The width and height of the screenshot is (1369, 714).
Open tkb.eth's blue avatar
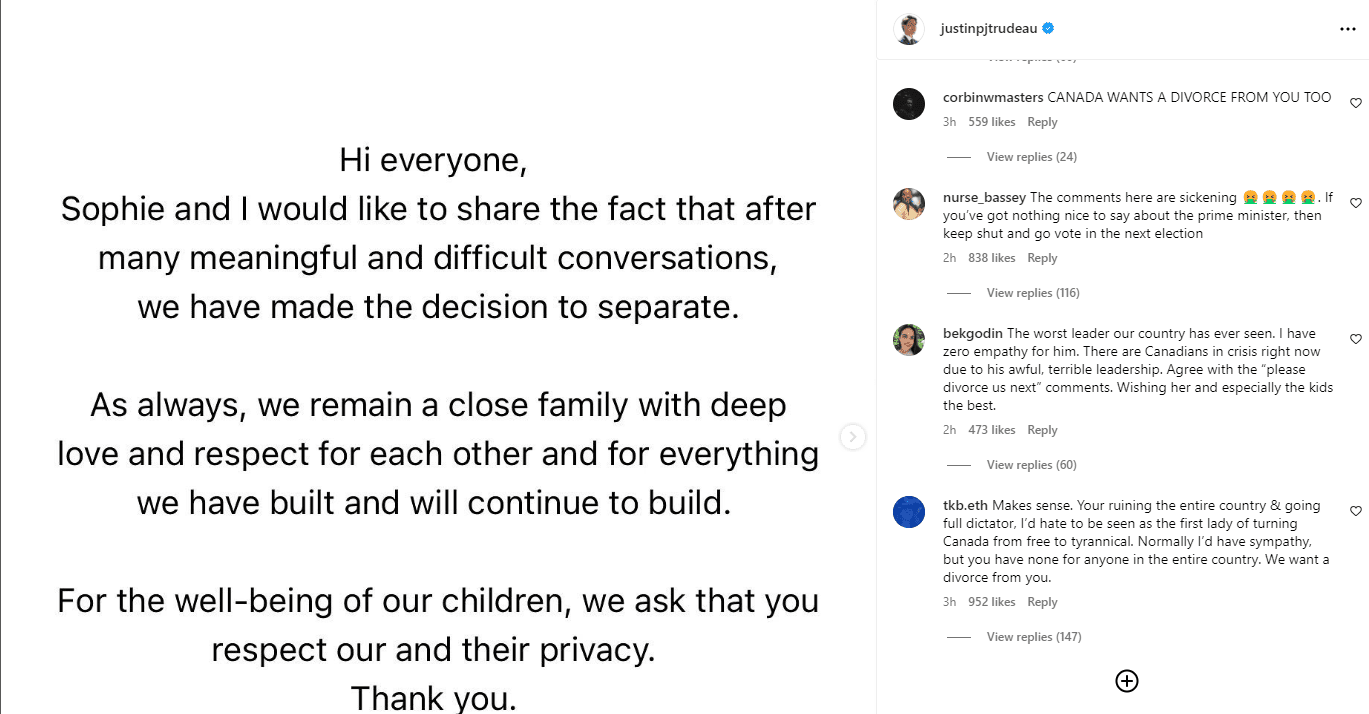click(909, 512)
